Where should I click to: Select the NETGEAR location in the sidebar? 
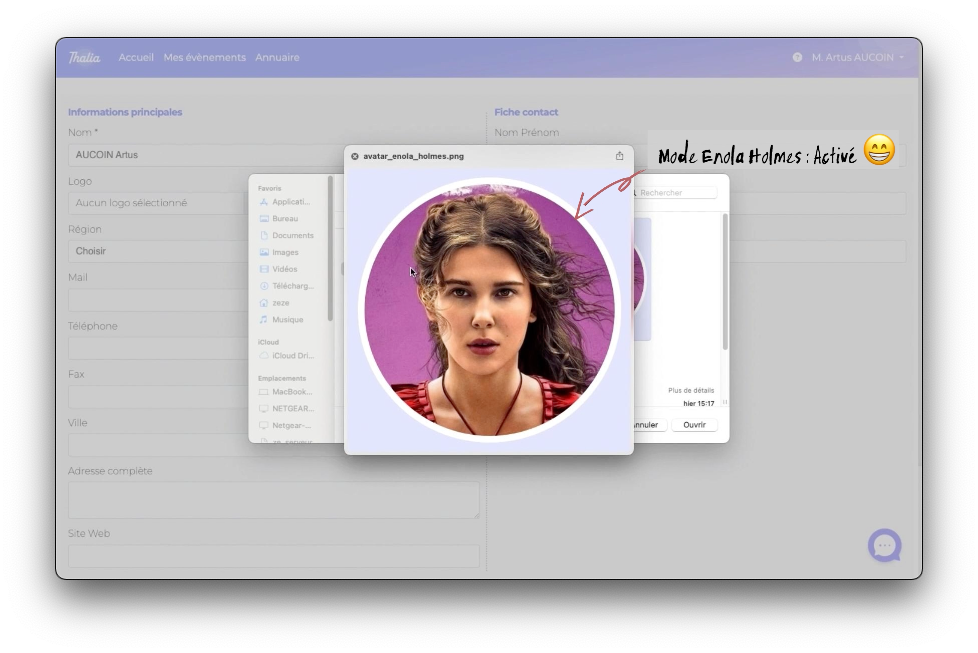coord(292,408)
